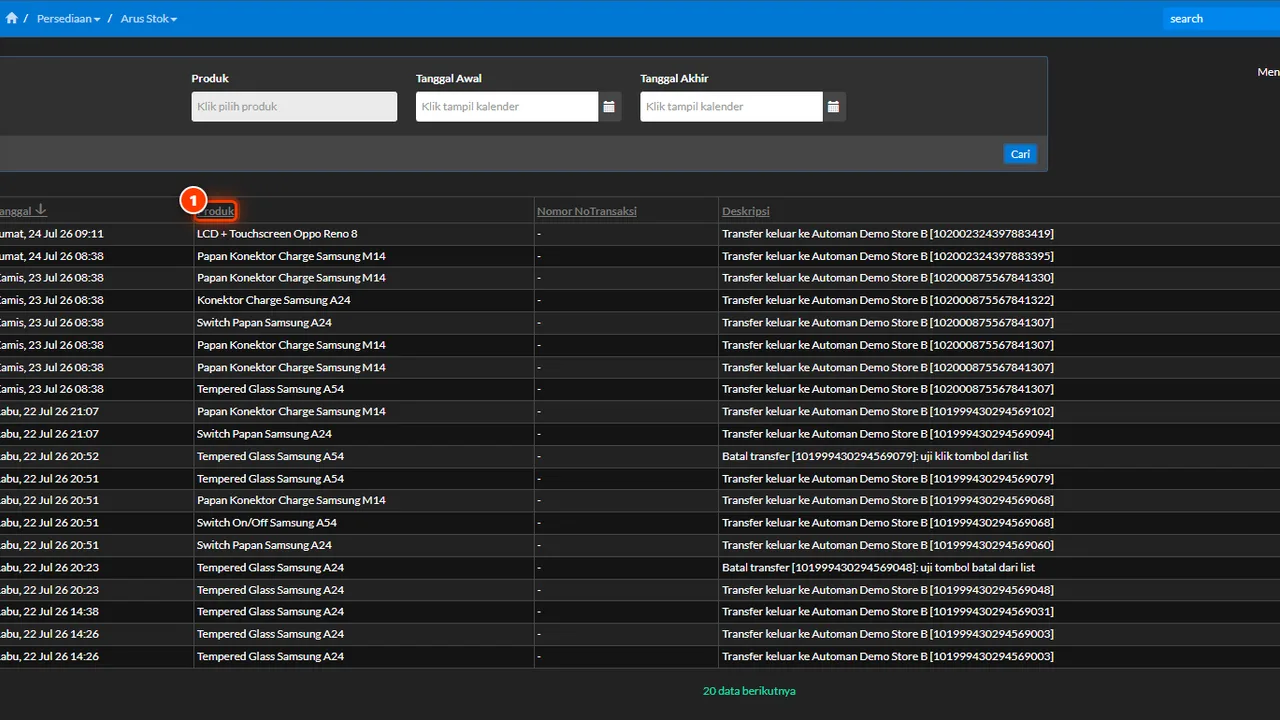
Task: Expand the Arus Stok breadcrumb menu
Action: point(149,19)
